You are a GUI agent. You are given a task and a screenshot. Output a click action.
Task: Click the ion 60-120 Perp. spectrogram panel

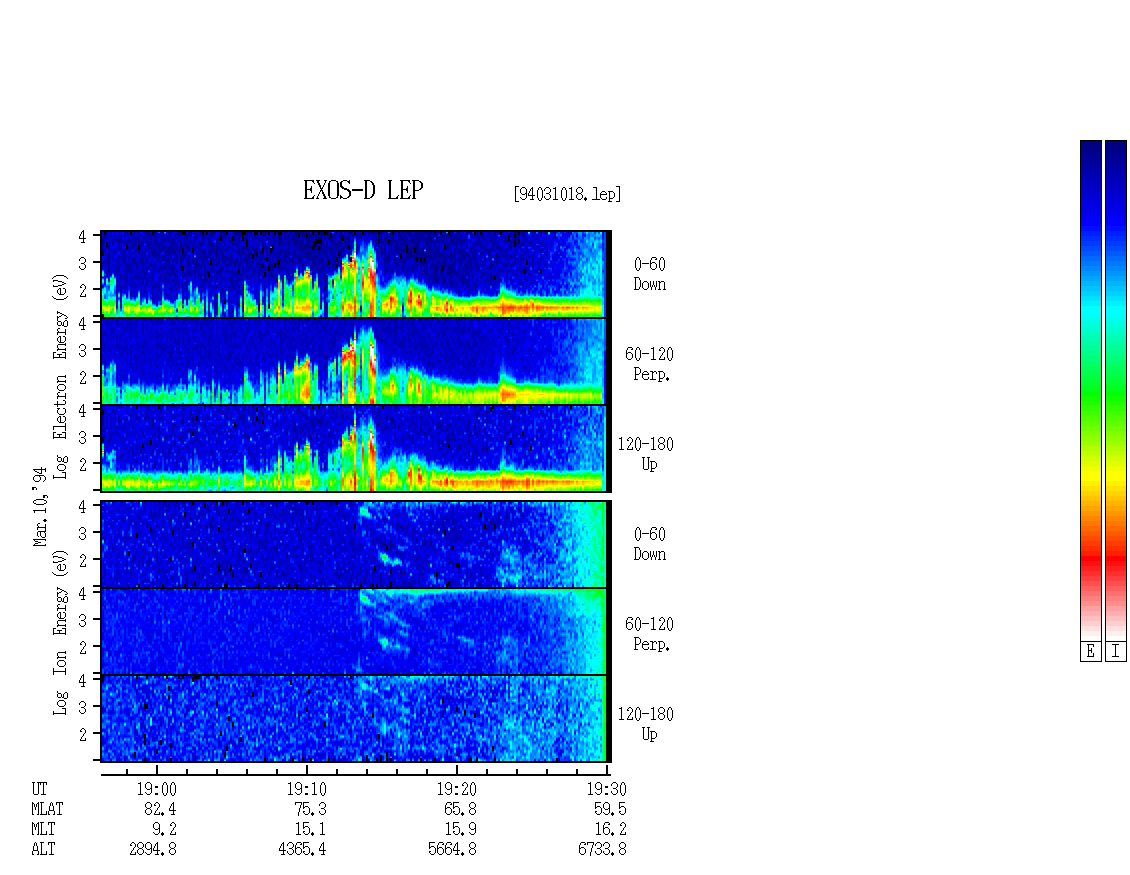[x=354, y=632]
